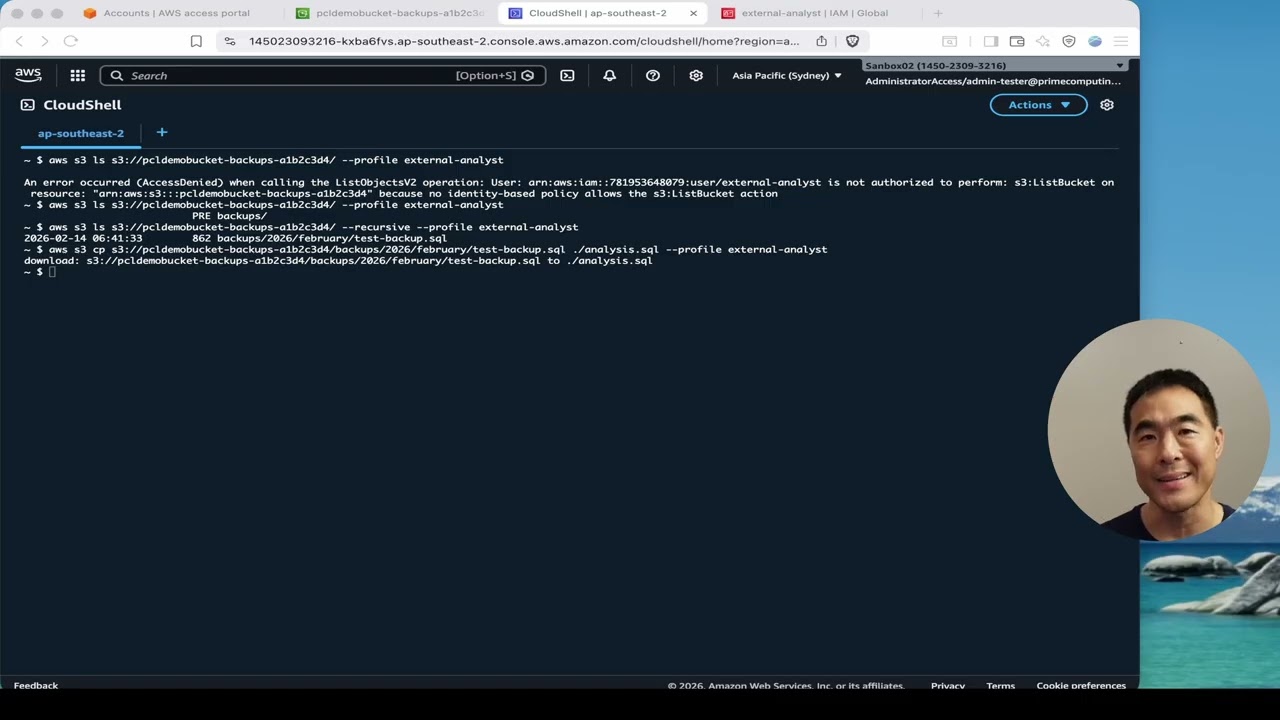Open the Terms link in footer
This screenshot has width=1280, height=720.
(x=1000, y=685)
